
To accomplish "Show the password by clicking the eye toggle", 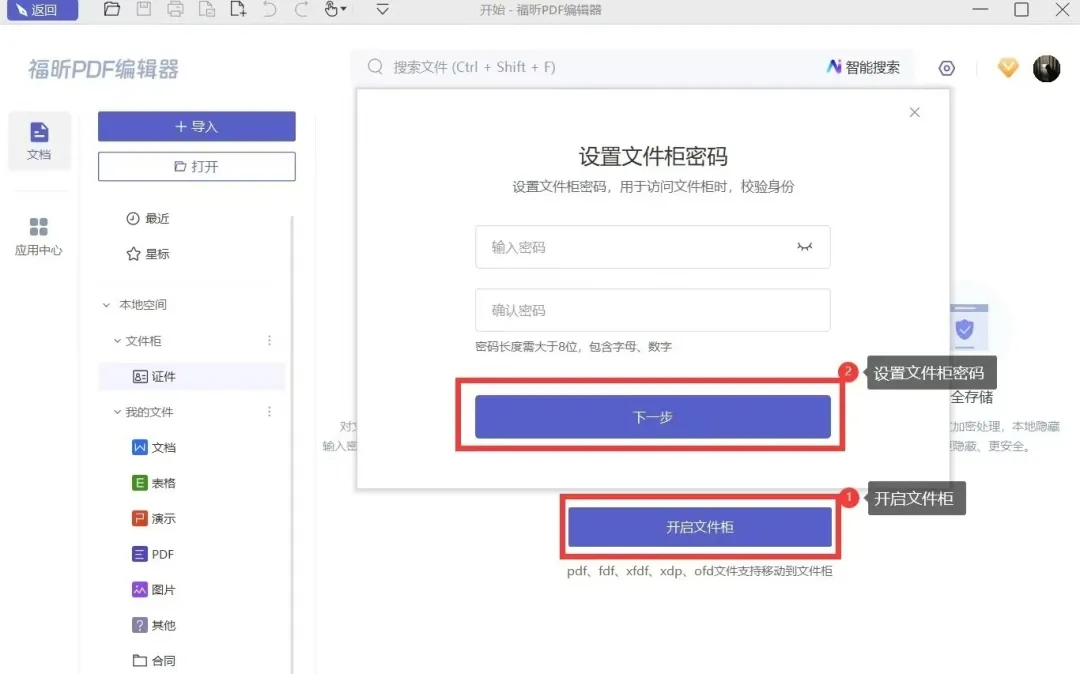I will coord(805,247).
